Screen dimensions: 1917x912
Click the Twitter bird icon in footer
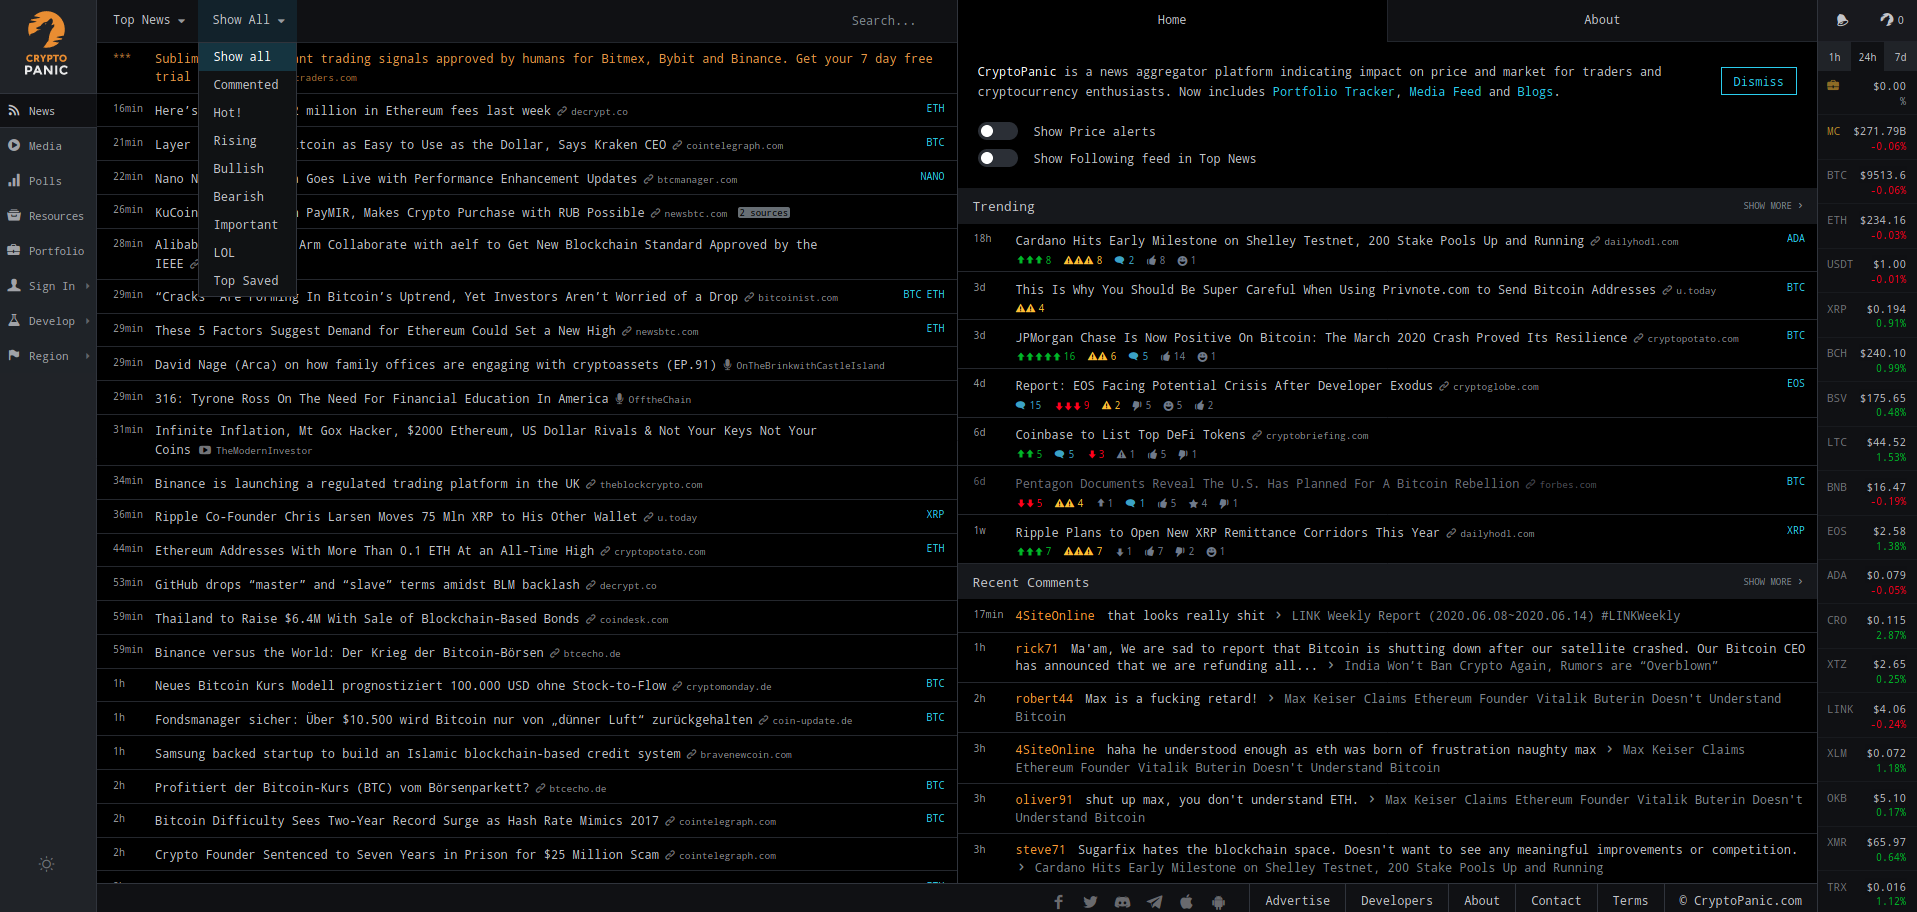coord(1090,901)
